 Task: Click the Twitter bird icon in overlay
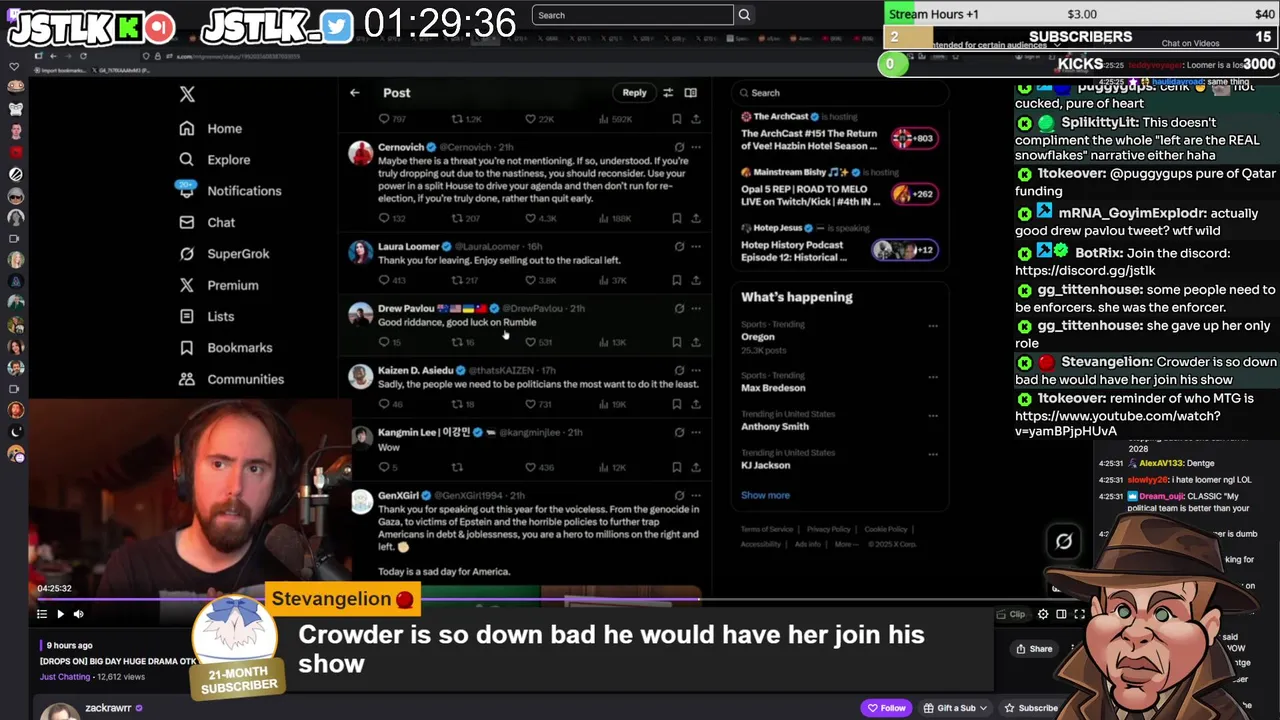337,28
